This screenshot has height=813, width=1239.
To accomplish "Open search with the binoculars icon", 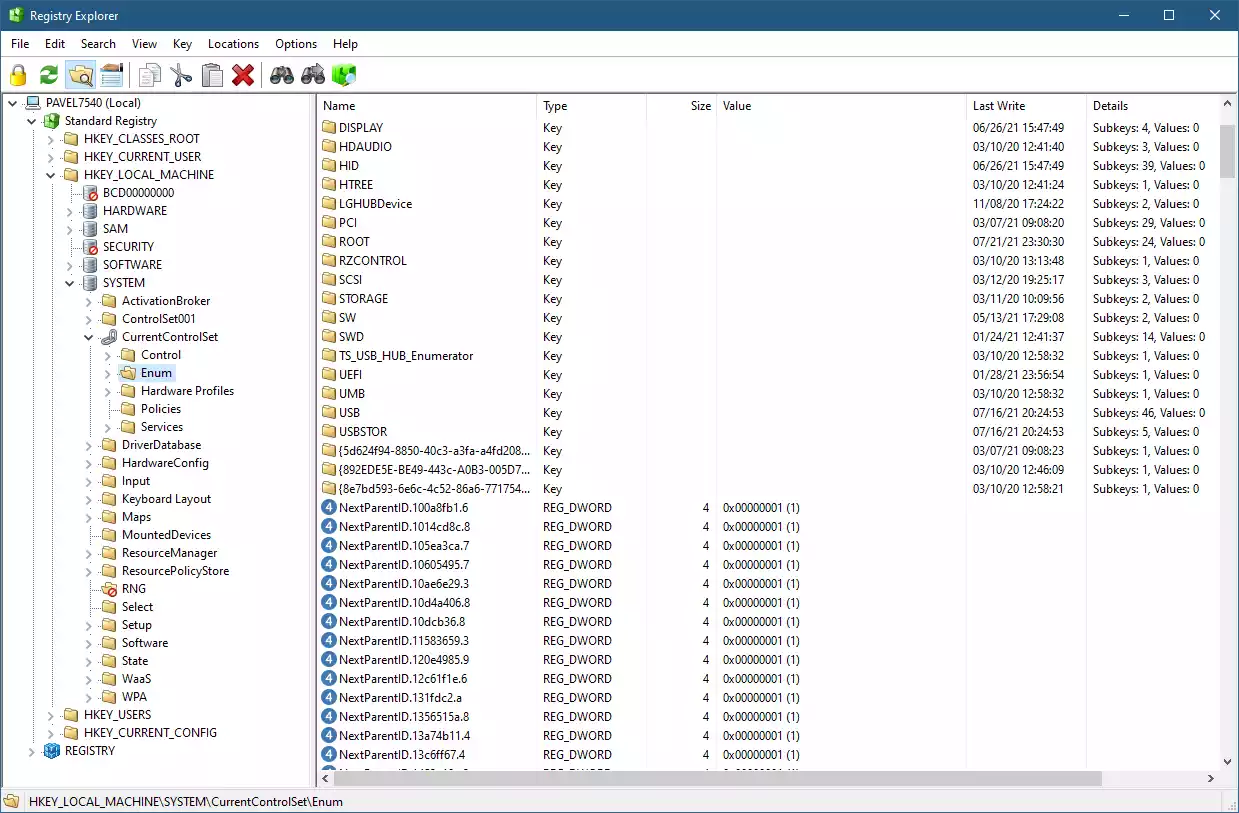I will click(x=282, y=75).
